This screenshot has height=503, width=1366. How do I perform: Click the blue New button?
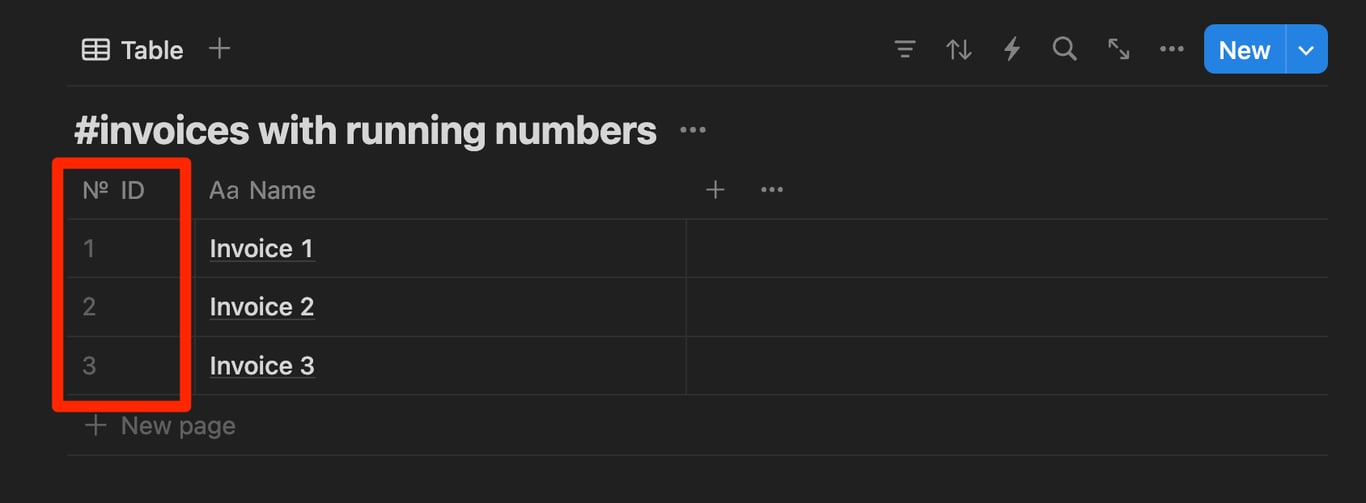tap(1244, 50)
